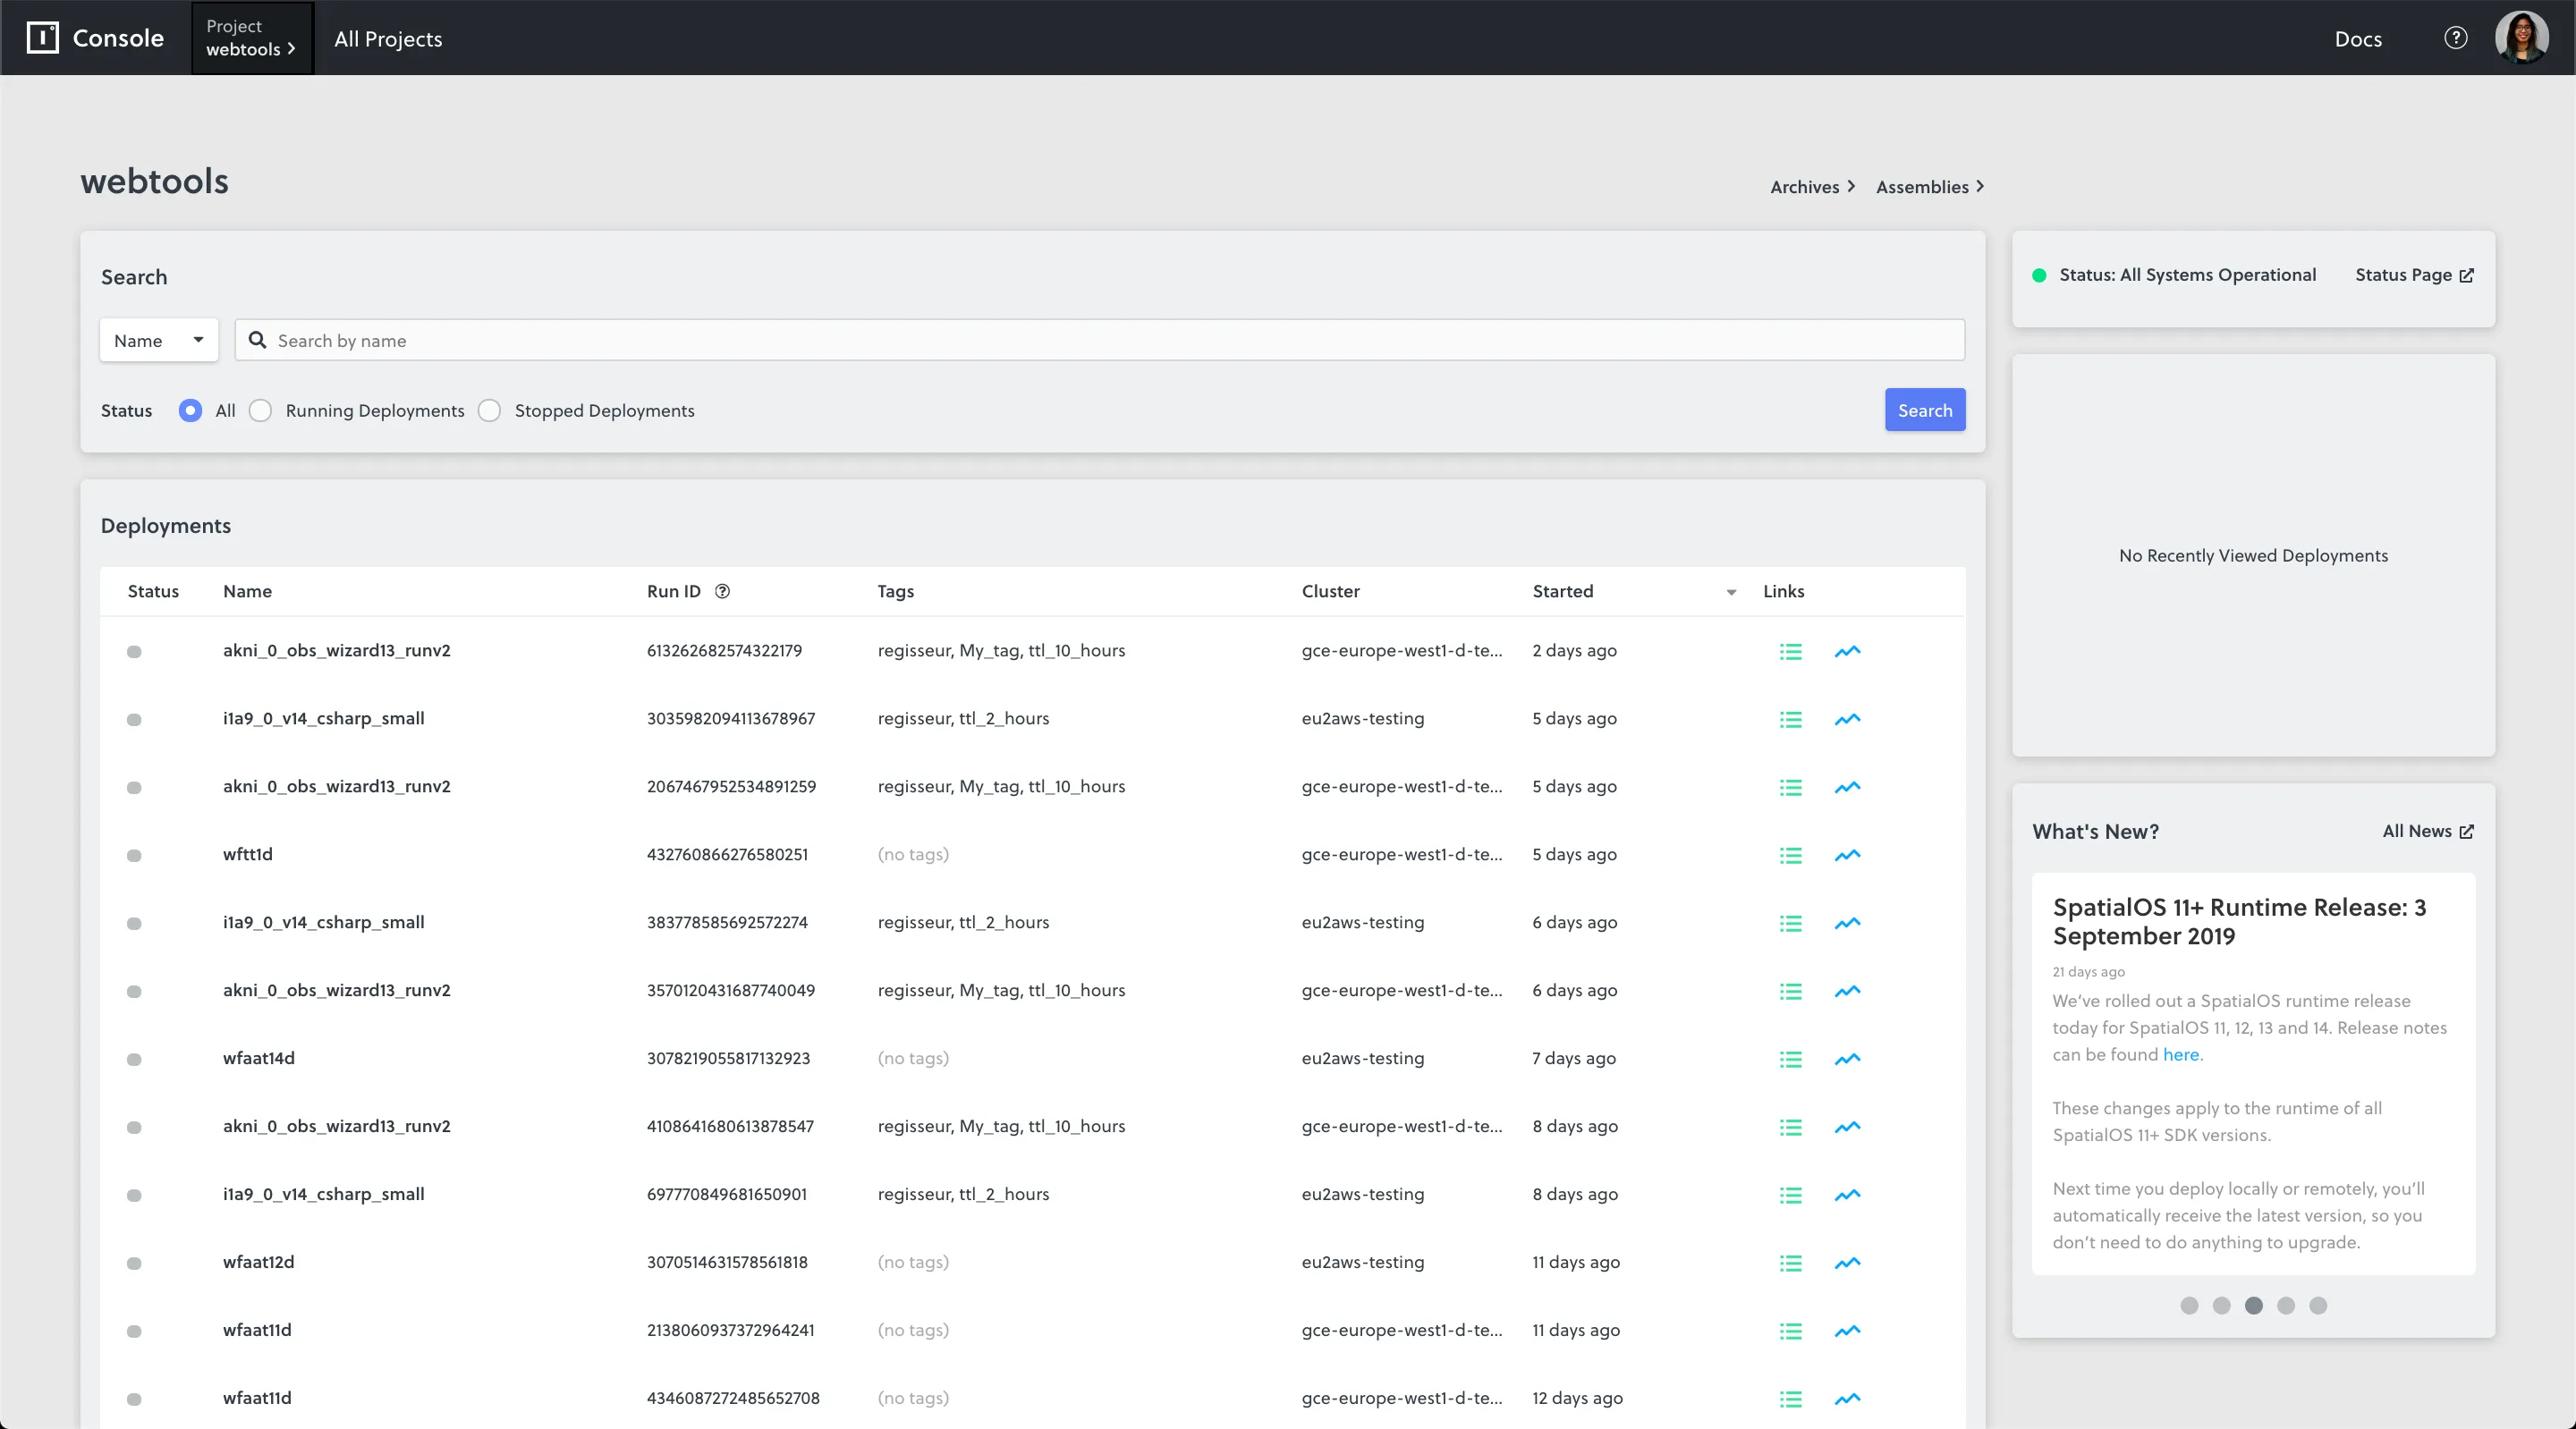The width and height of the screenshot is (2576, 1429).
Task: Select Running Deployments radio button
Action: tap(260, 411)
